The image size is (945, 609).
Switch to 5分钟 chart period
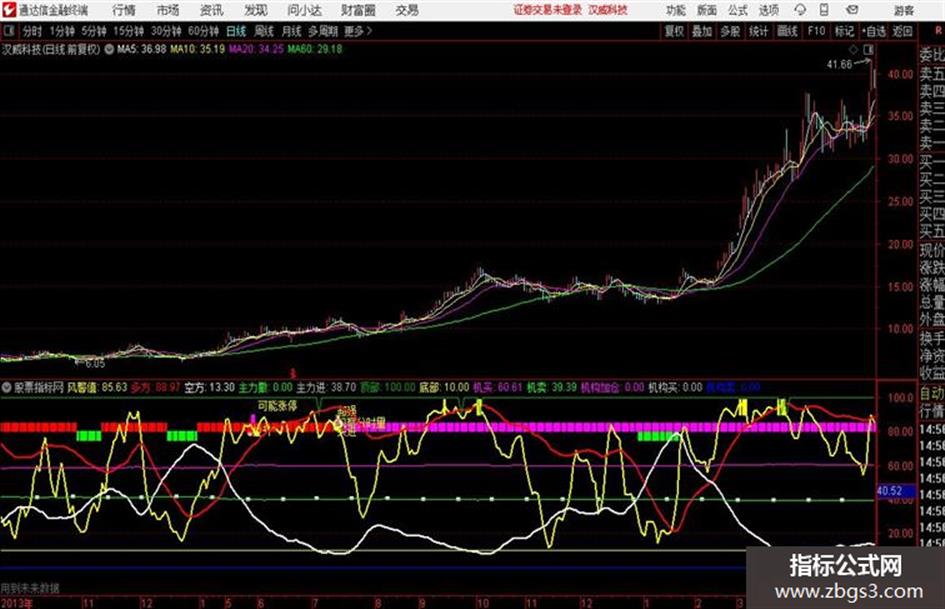(94, 31)
